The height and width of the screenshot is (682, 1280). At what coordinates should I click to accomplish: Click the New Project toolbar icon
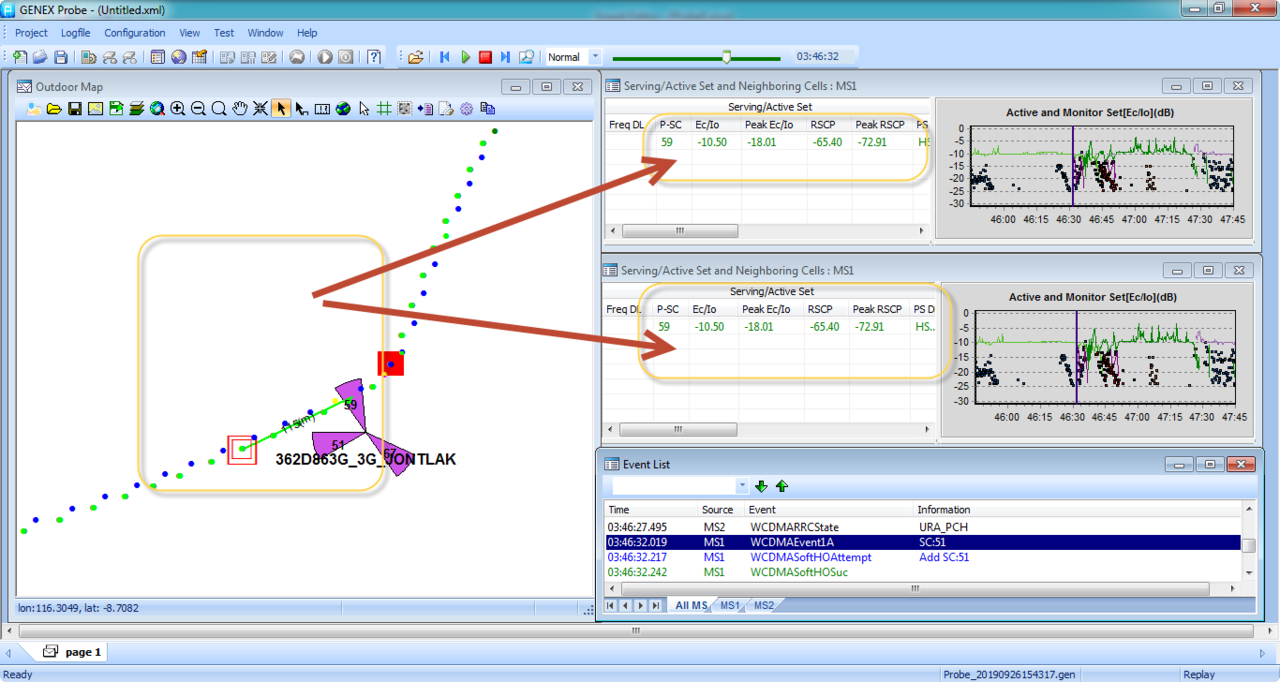click(x=20, y=57)
